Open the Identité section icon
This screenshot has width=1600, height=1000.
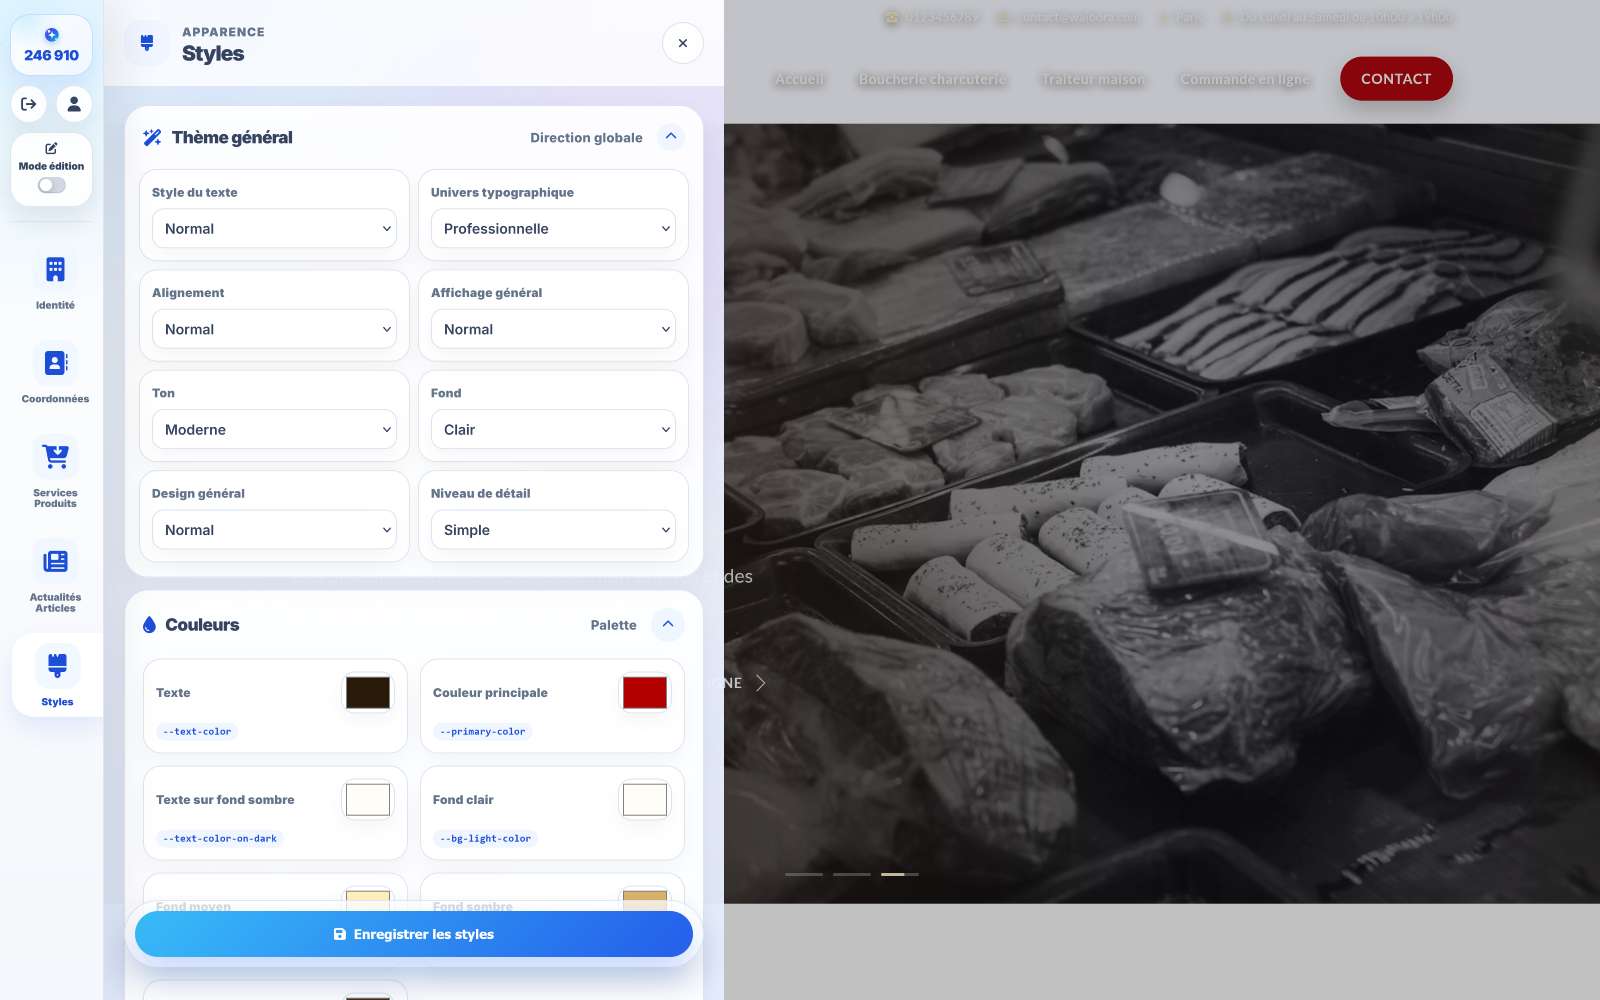55,269
